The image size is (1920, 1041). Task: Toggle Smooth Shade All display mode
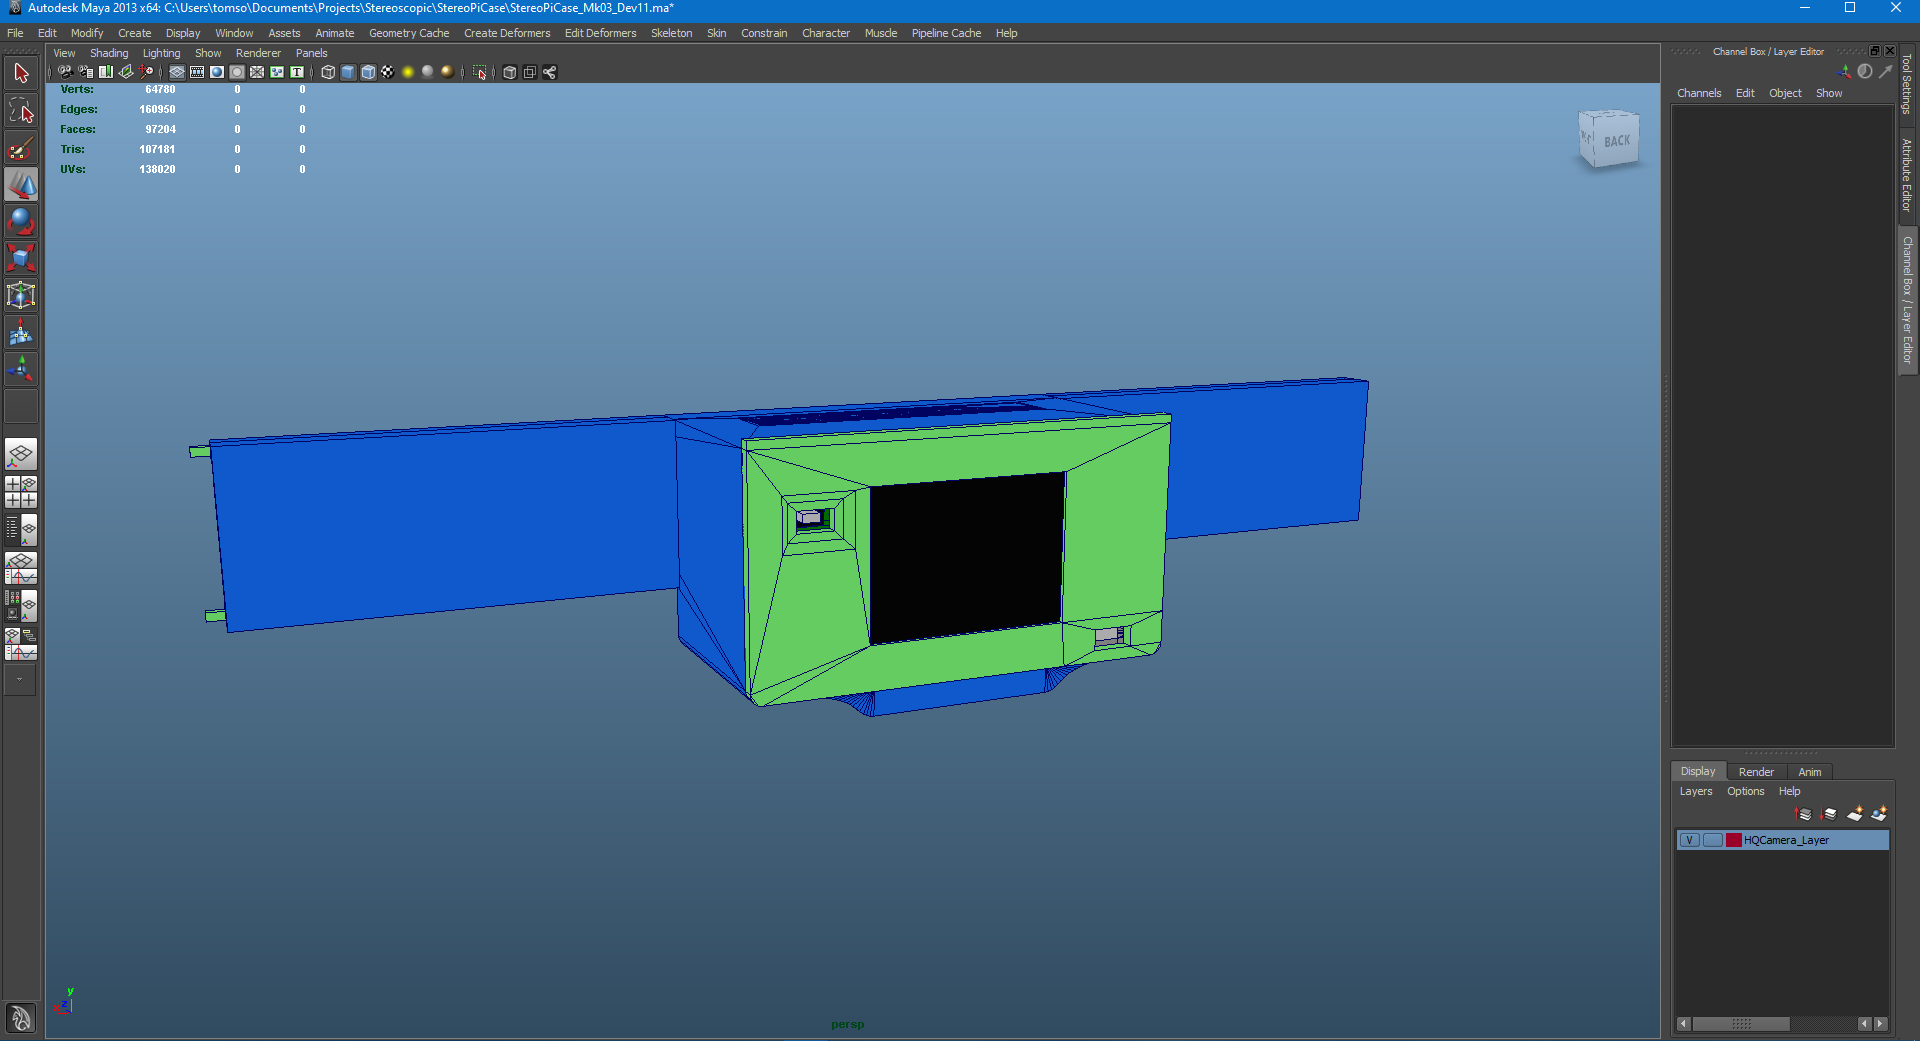click(x=347, y=72)
